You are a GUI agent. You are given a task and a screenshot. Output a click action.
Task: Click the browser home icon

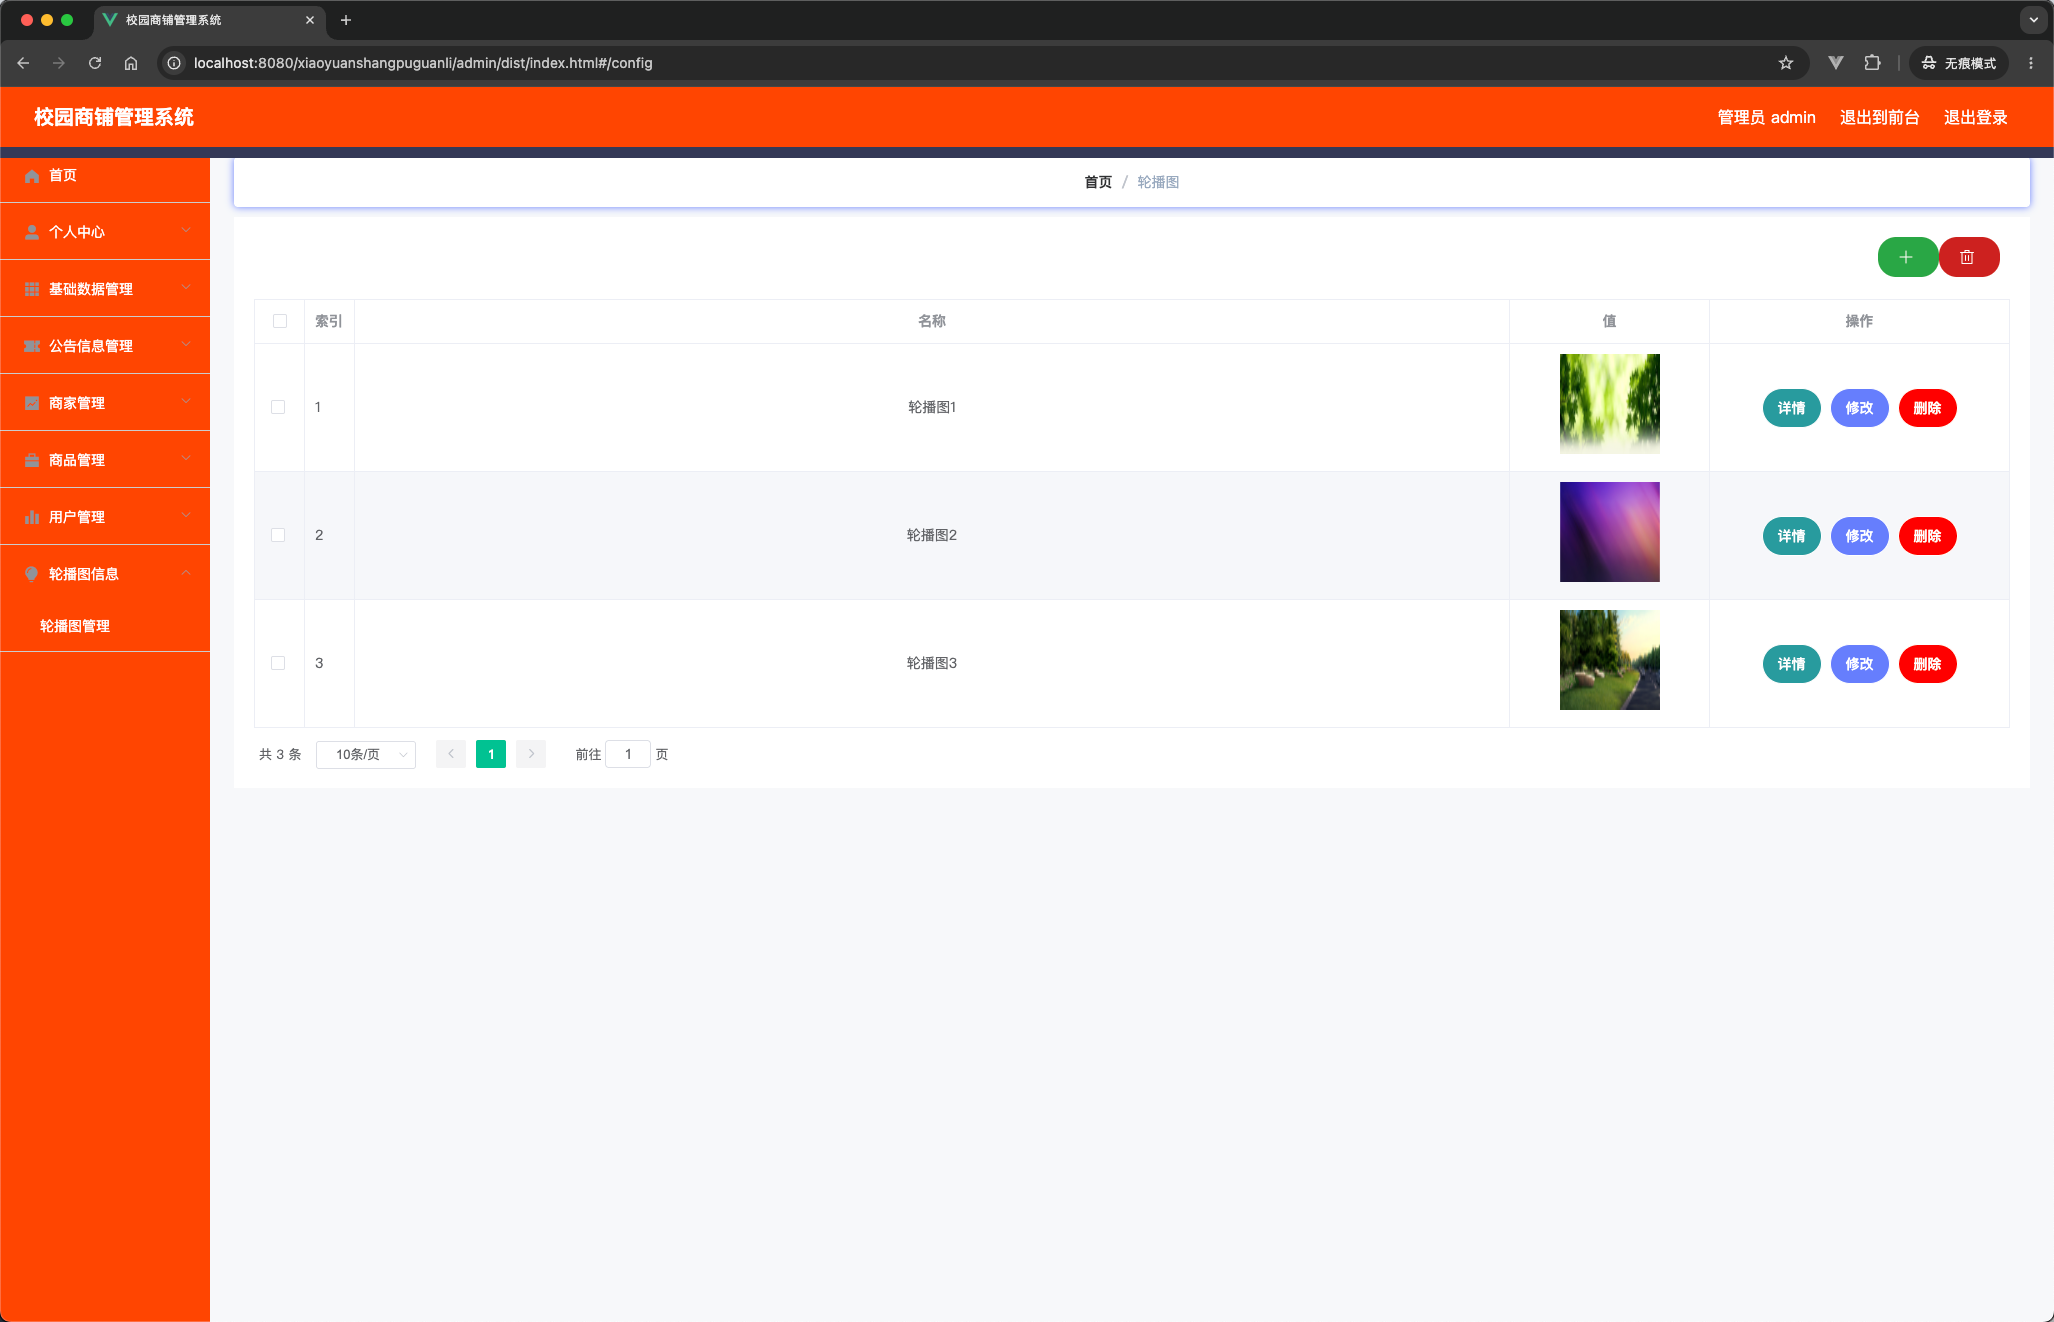(x=131, y=63)
